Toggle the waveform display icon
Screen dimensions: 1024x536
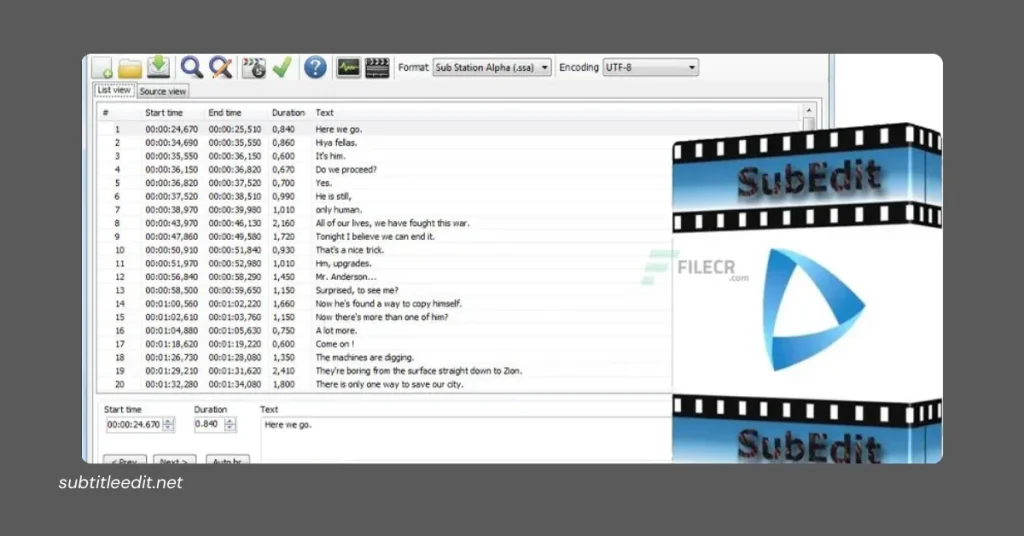348,67
